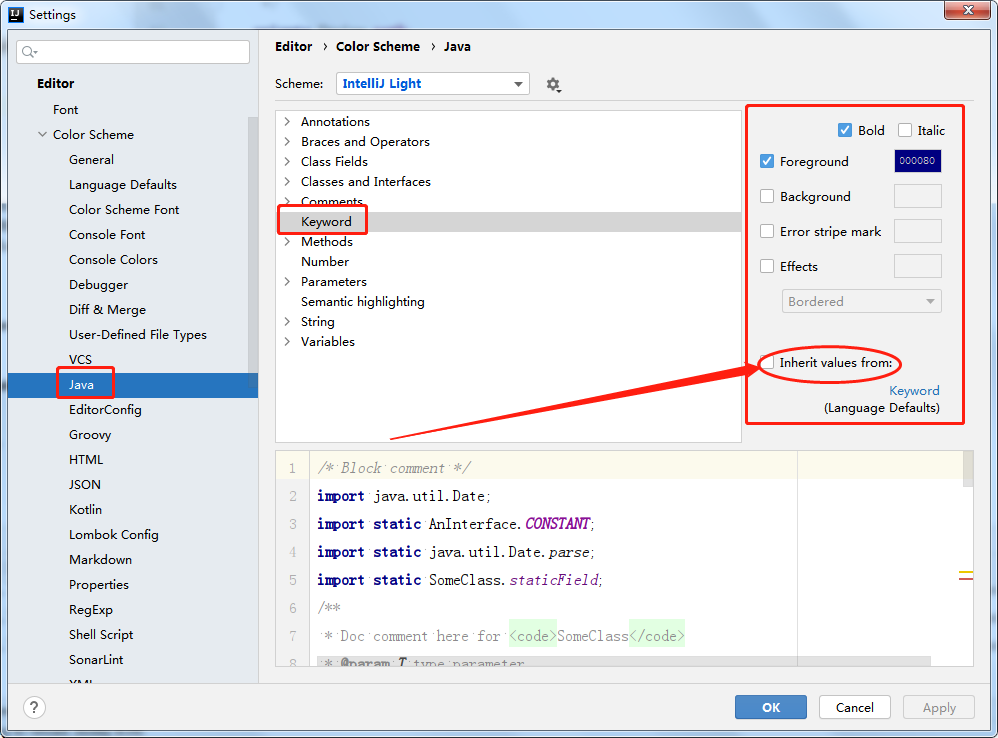Focus the settings search field
998x738 pixels.
133,52
